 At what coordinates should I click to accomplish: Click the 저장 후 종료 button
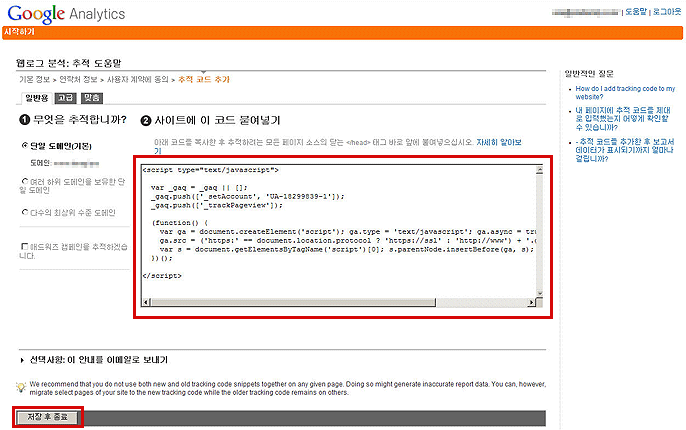(x=48, y=417)
